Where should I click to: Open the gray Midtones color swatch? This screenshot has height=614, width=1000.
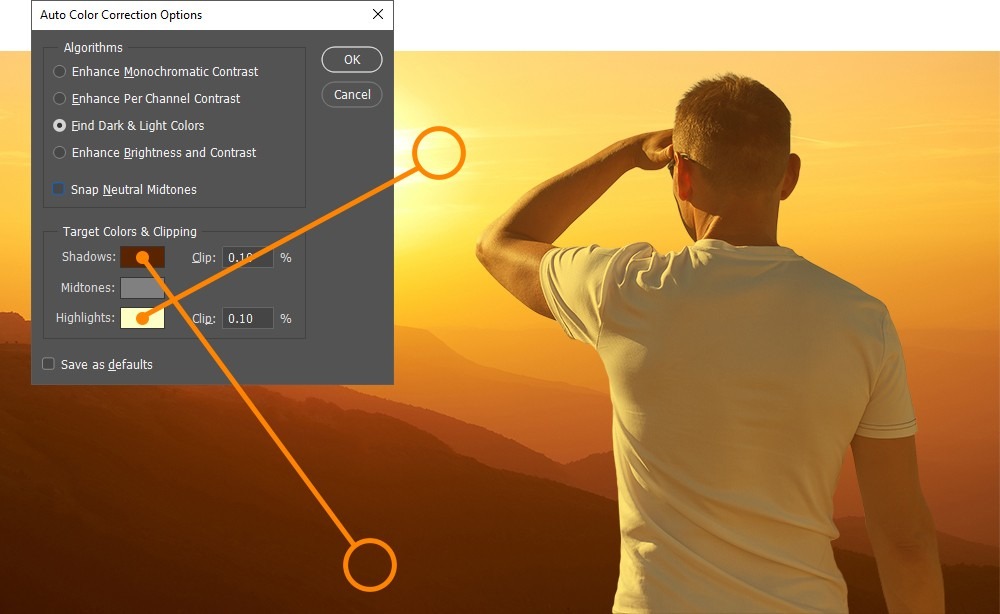(142, 288)
